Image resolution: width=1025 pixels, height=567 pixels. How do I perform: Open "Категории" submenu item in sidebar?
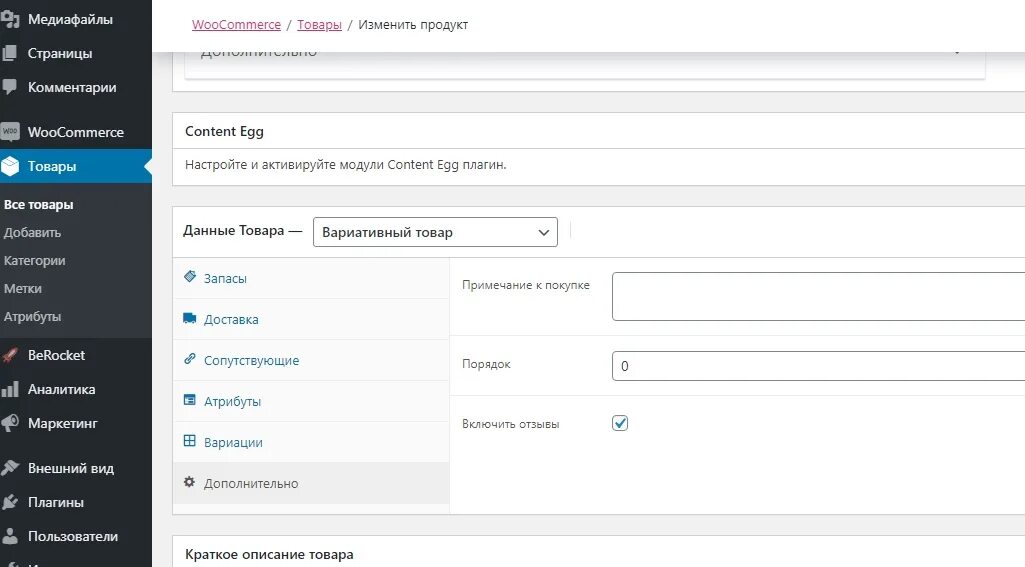tap(34, 260)
